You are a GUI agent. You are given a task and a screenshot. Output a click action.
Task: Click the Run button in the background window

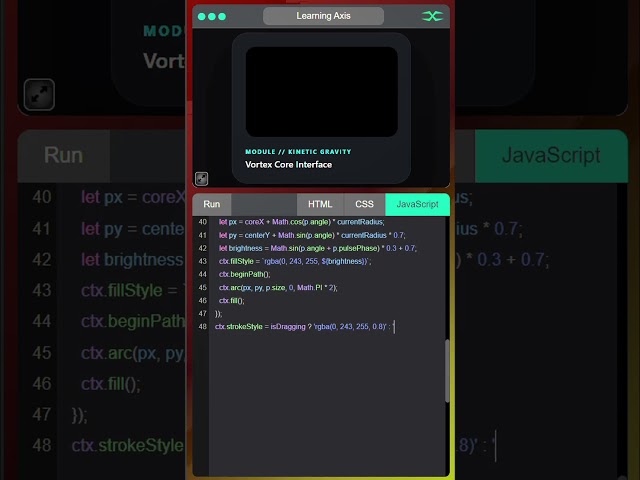[64, 156]
